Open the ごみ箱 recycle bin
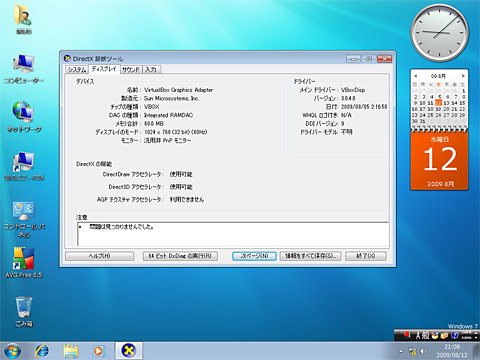The height and width of the screenshot is (360, 480). pos(24,311)
